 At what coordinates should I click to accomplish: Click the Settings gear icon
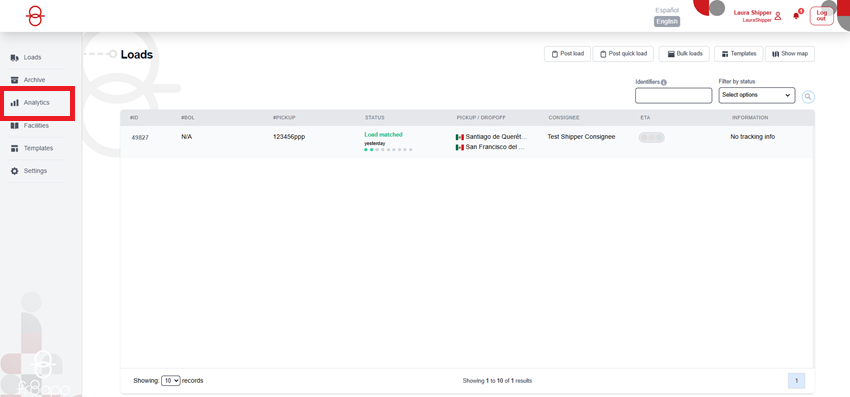(15, 171)
